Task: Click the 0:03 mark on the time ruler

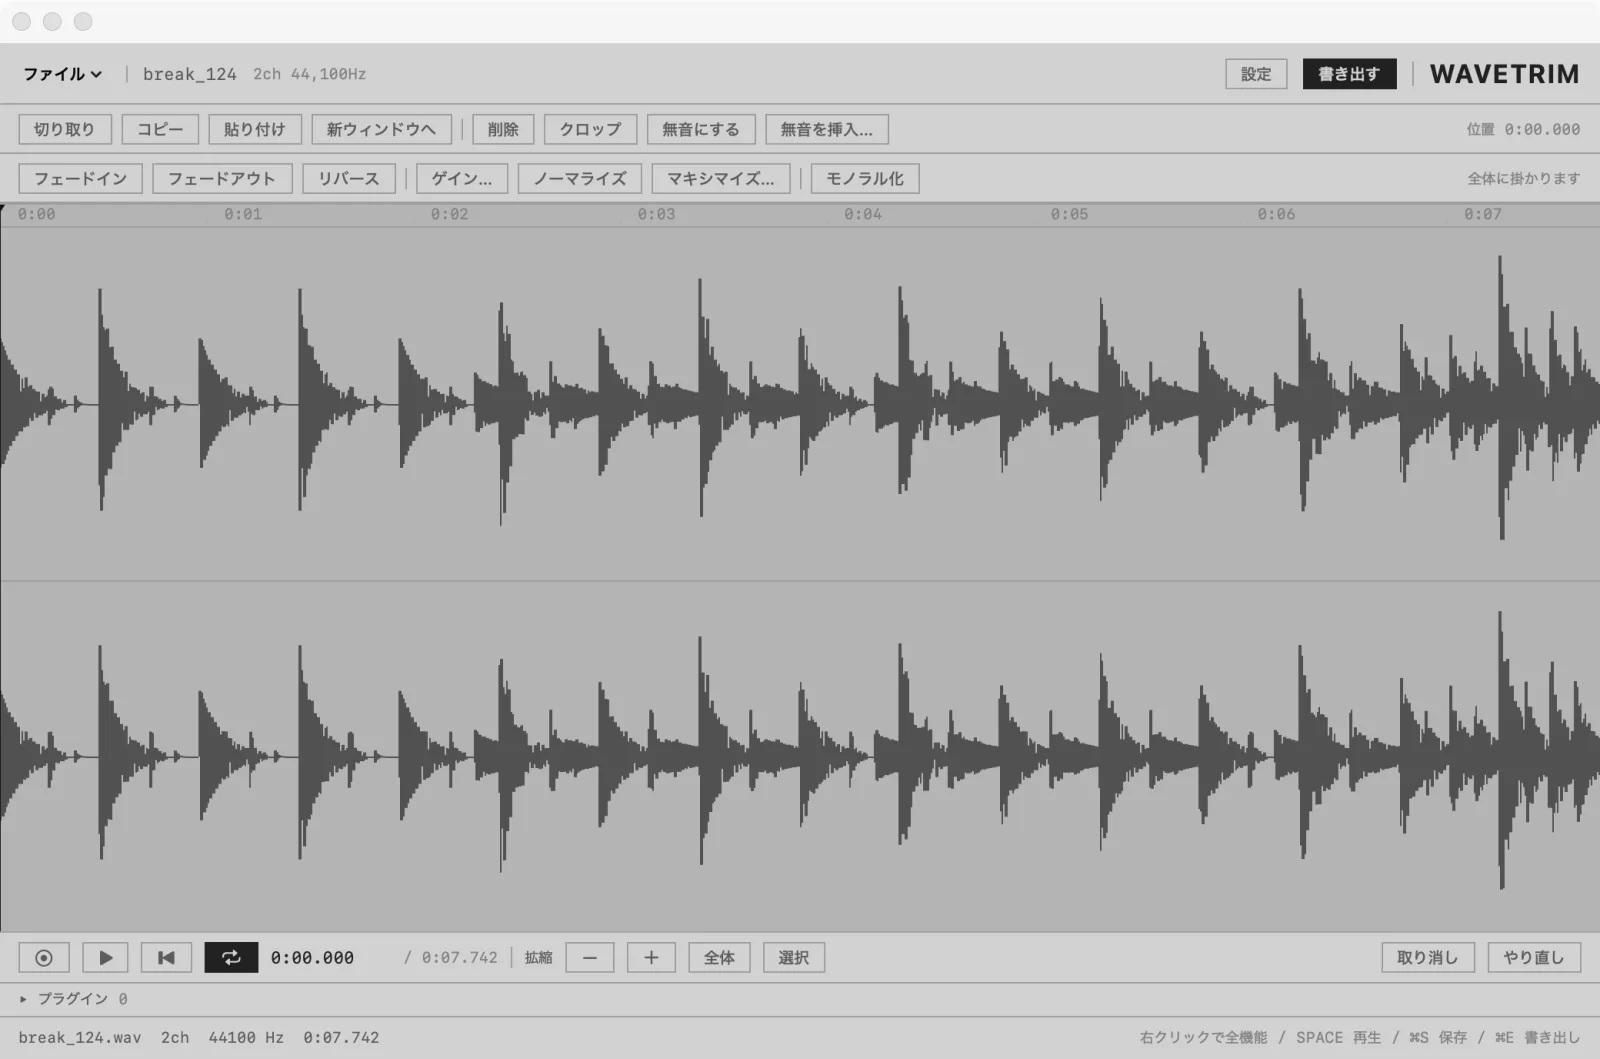Action: pyautogui.click(x=657, y=214)
